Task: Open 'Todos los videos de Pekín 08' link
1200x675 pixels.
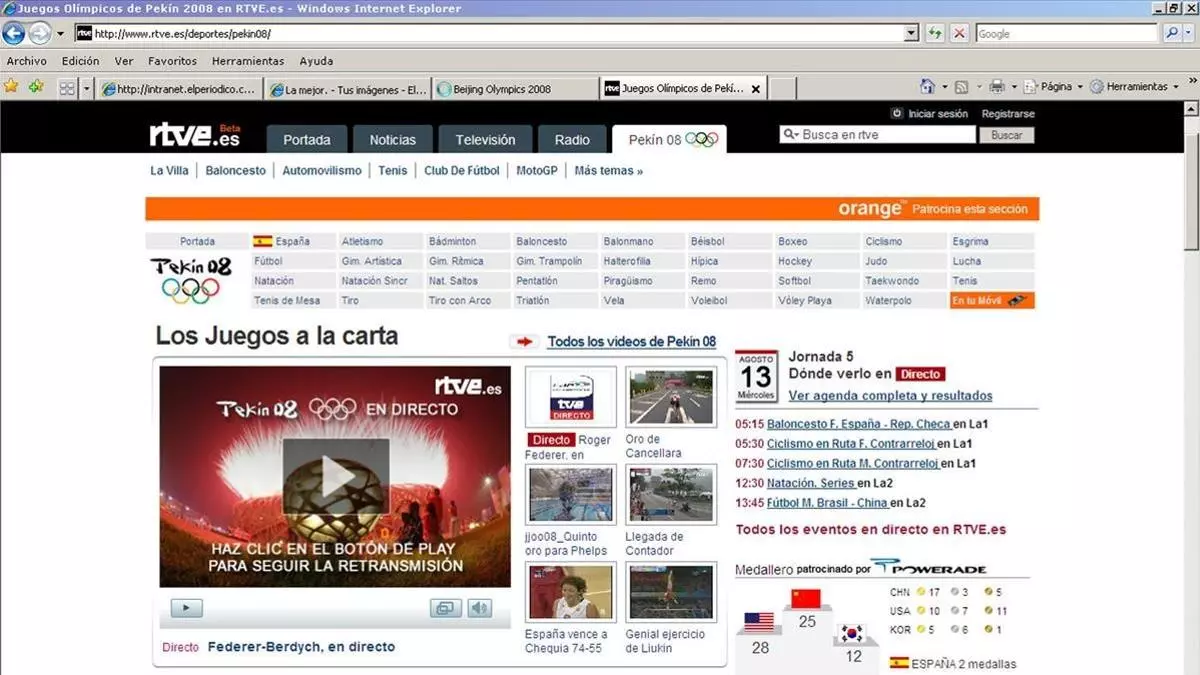Action: click(x=631, y=342)
